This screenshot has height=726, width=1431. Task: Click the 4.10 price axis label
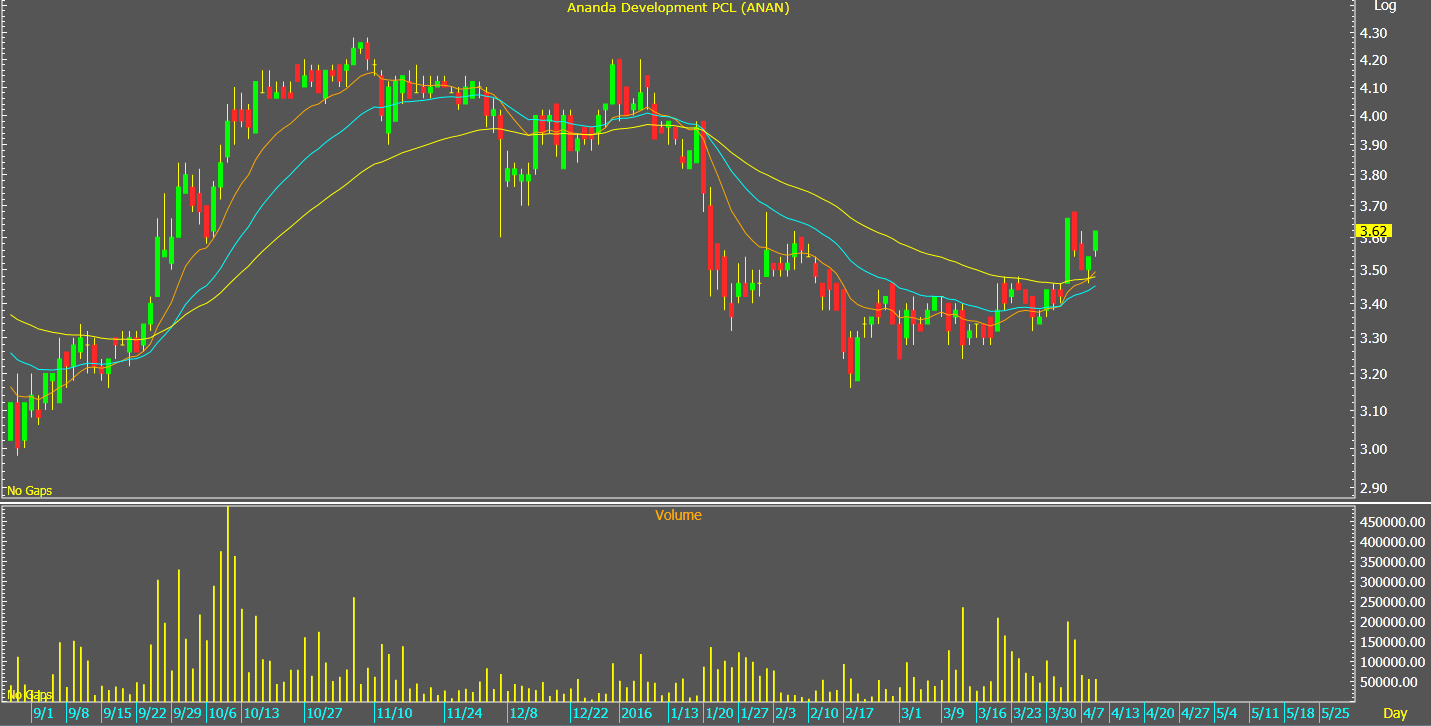click(1373, 88)
